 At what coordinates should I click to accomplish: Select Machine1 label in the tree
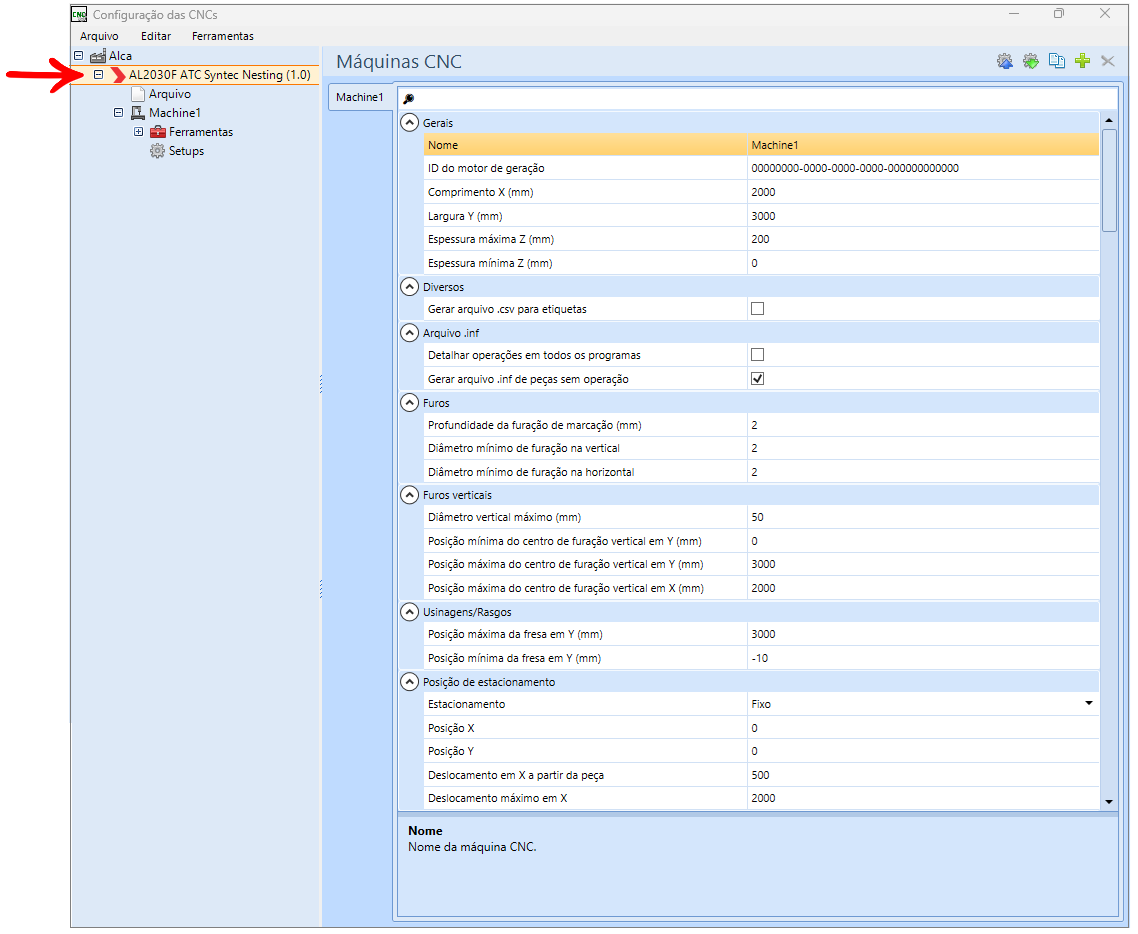click(x=175, y=112)
